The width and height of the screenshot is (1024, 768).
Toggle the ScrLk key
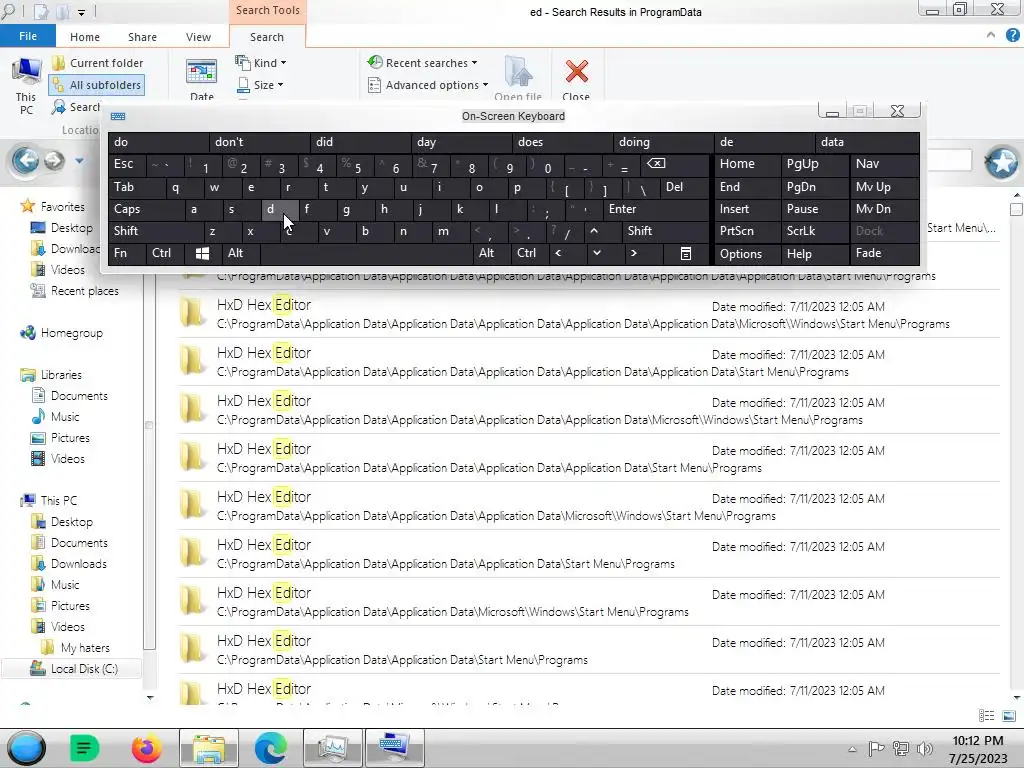(814, 231)
